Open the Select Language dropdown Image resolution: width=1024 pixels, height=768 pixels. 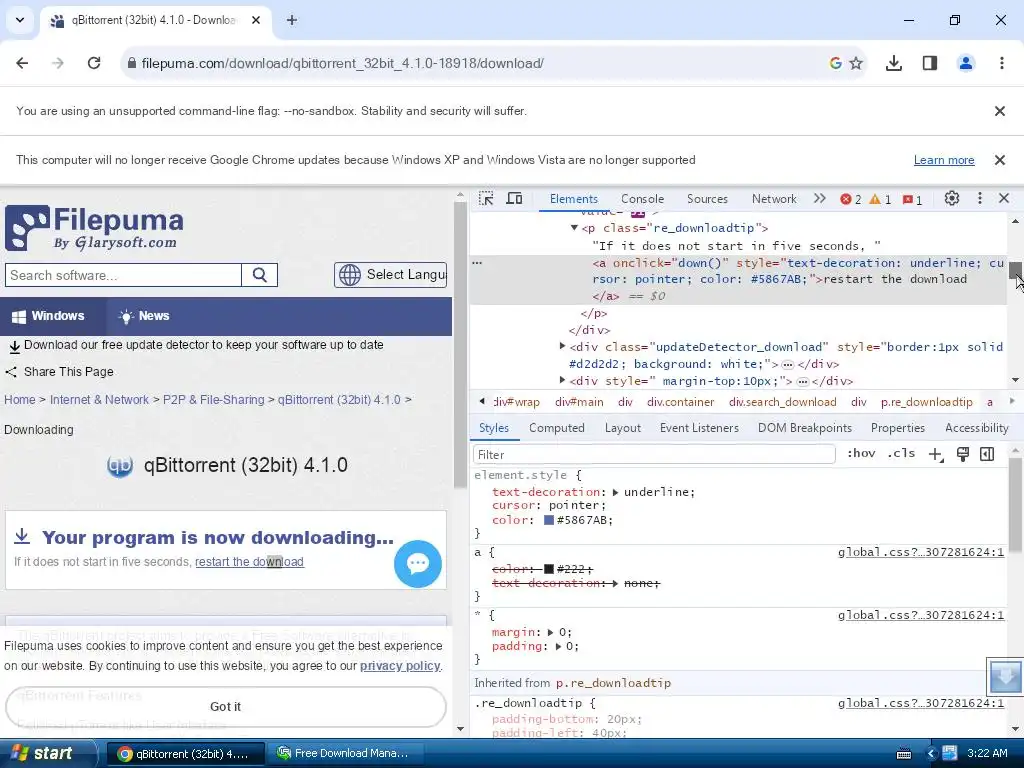(x=391, y=275)
